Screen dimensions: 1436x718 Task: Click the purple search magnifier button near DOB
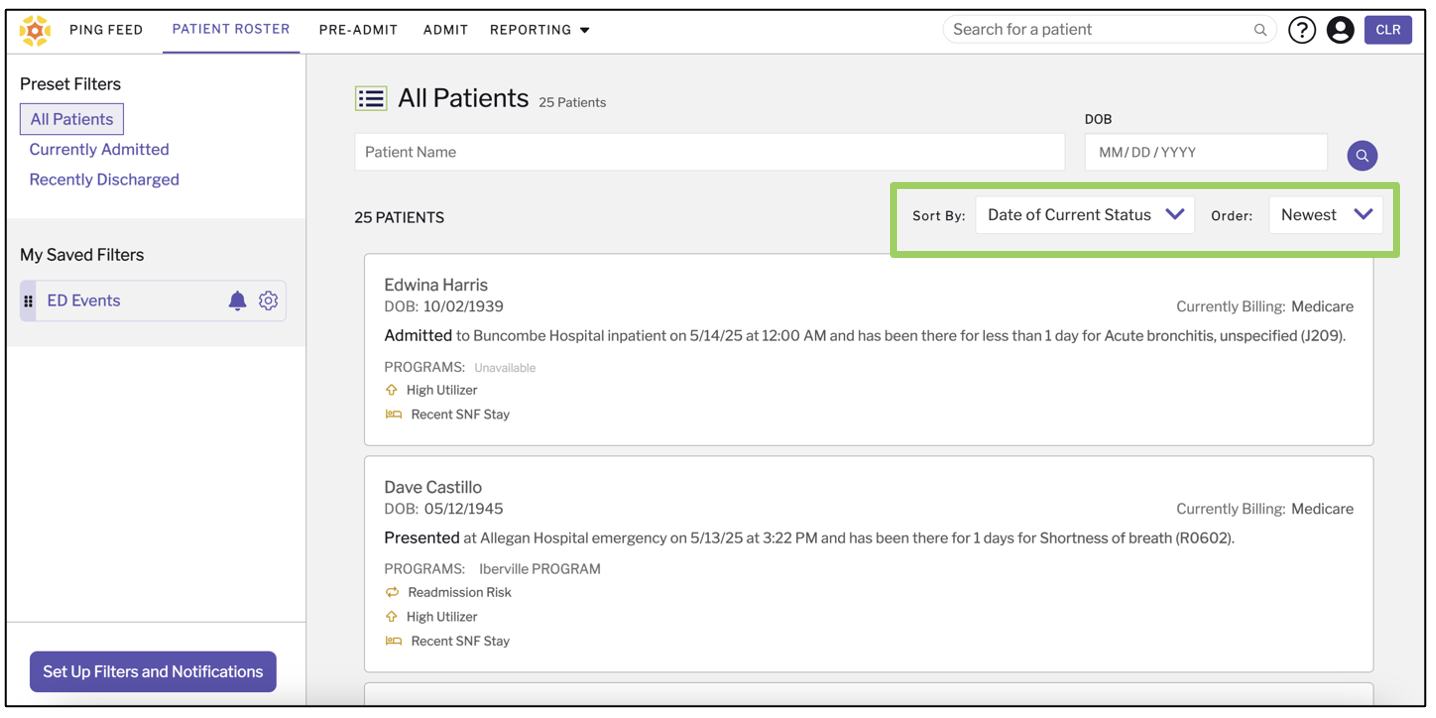point(1362,155)
